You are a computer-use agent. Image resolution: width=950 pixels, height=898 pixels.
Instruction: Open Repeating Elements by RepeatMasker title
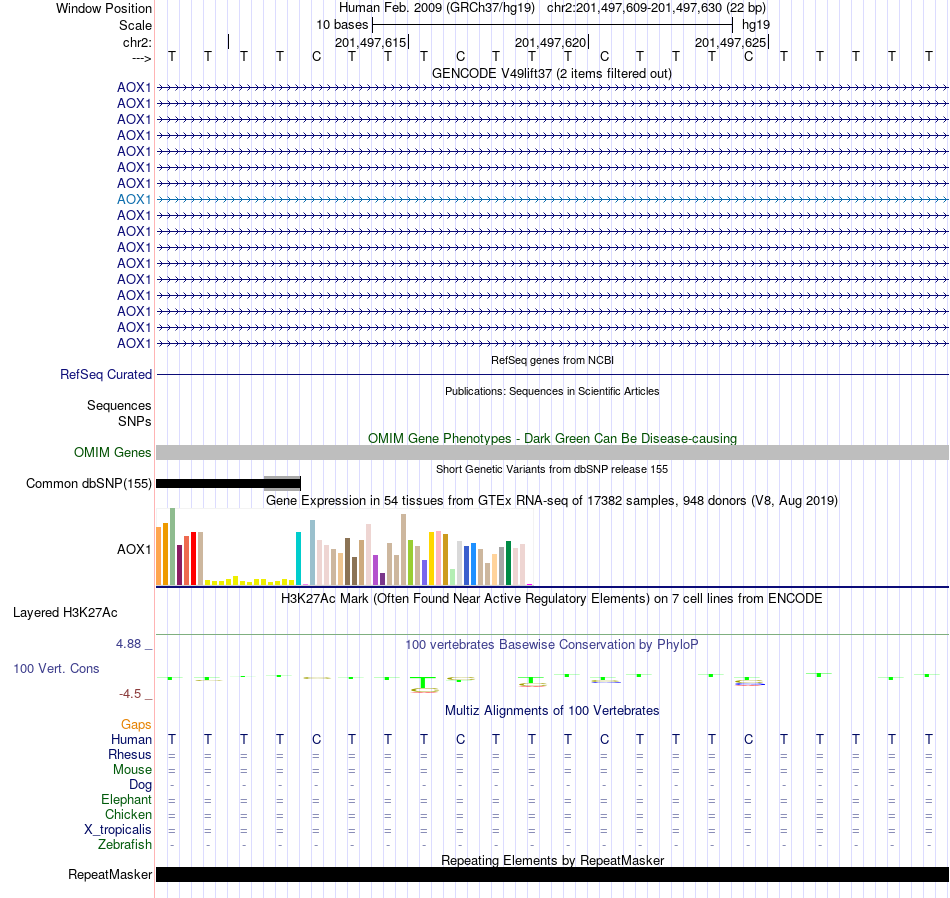(x=552, y=860)
